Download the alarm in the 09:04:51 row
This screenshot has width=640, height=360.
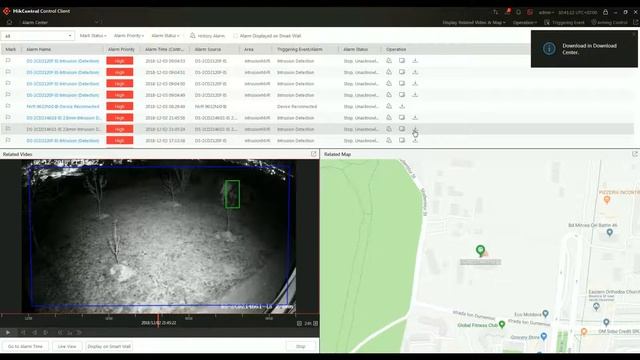(415, 72)
